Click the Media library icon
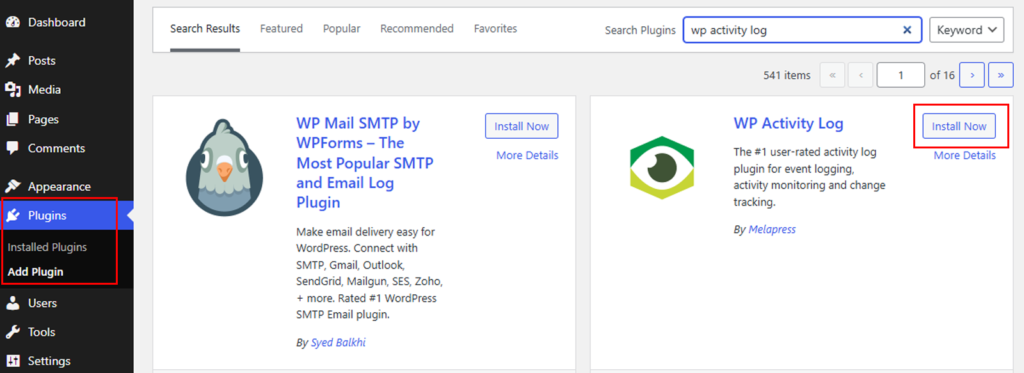This screenshot has height=373, width=1024. 12,89
